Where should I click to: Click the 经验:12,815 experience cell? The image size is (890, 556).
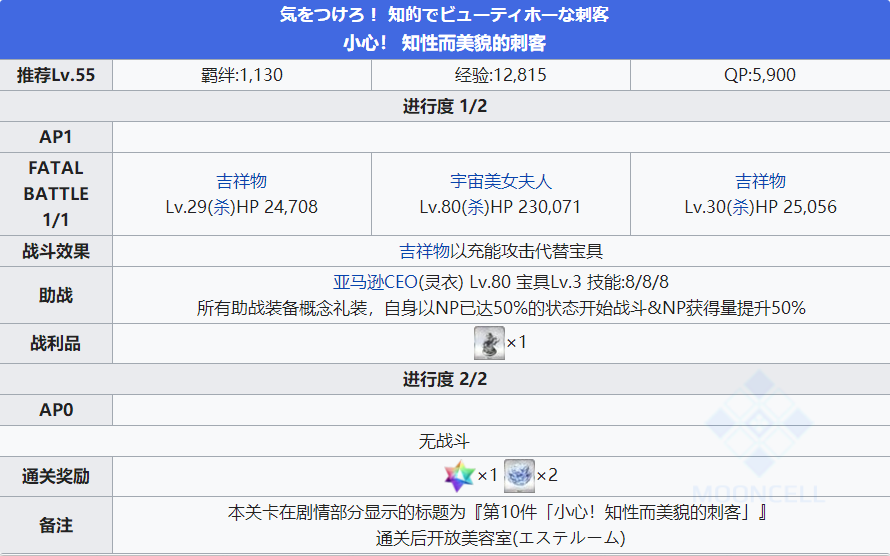pos(500,75)
